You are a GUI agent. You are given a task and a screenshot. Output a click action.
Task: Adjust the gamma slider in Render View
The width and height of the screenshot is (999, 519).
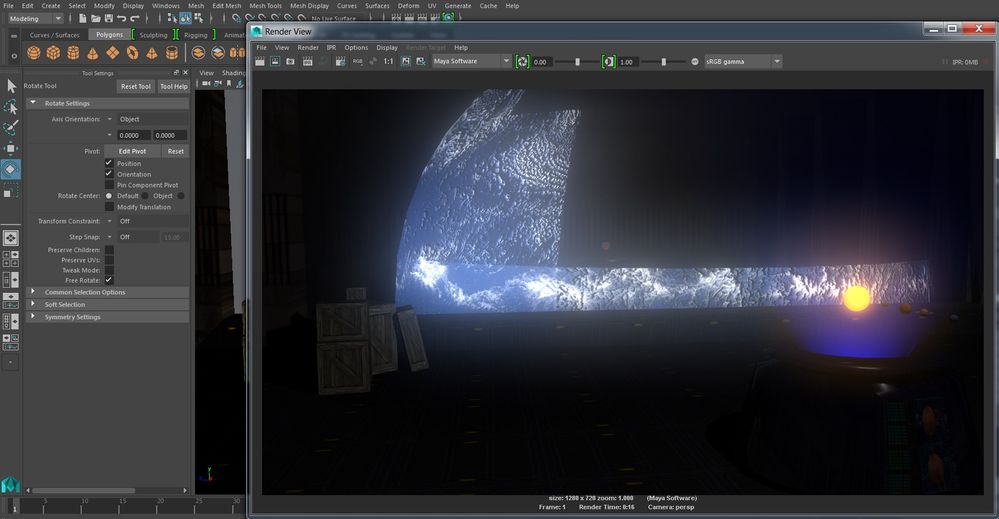tap(663, 62)
